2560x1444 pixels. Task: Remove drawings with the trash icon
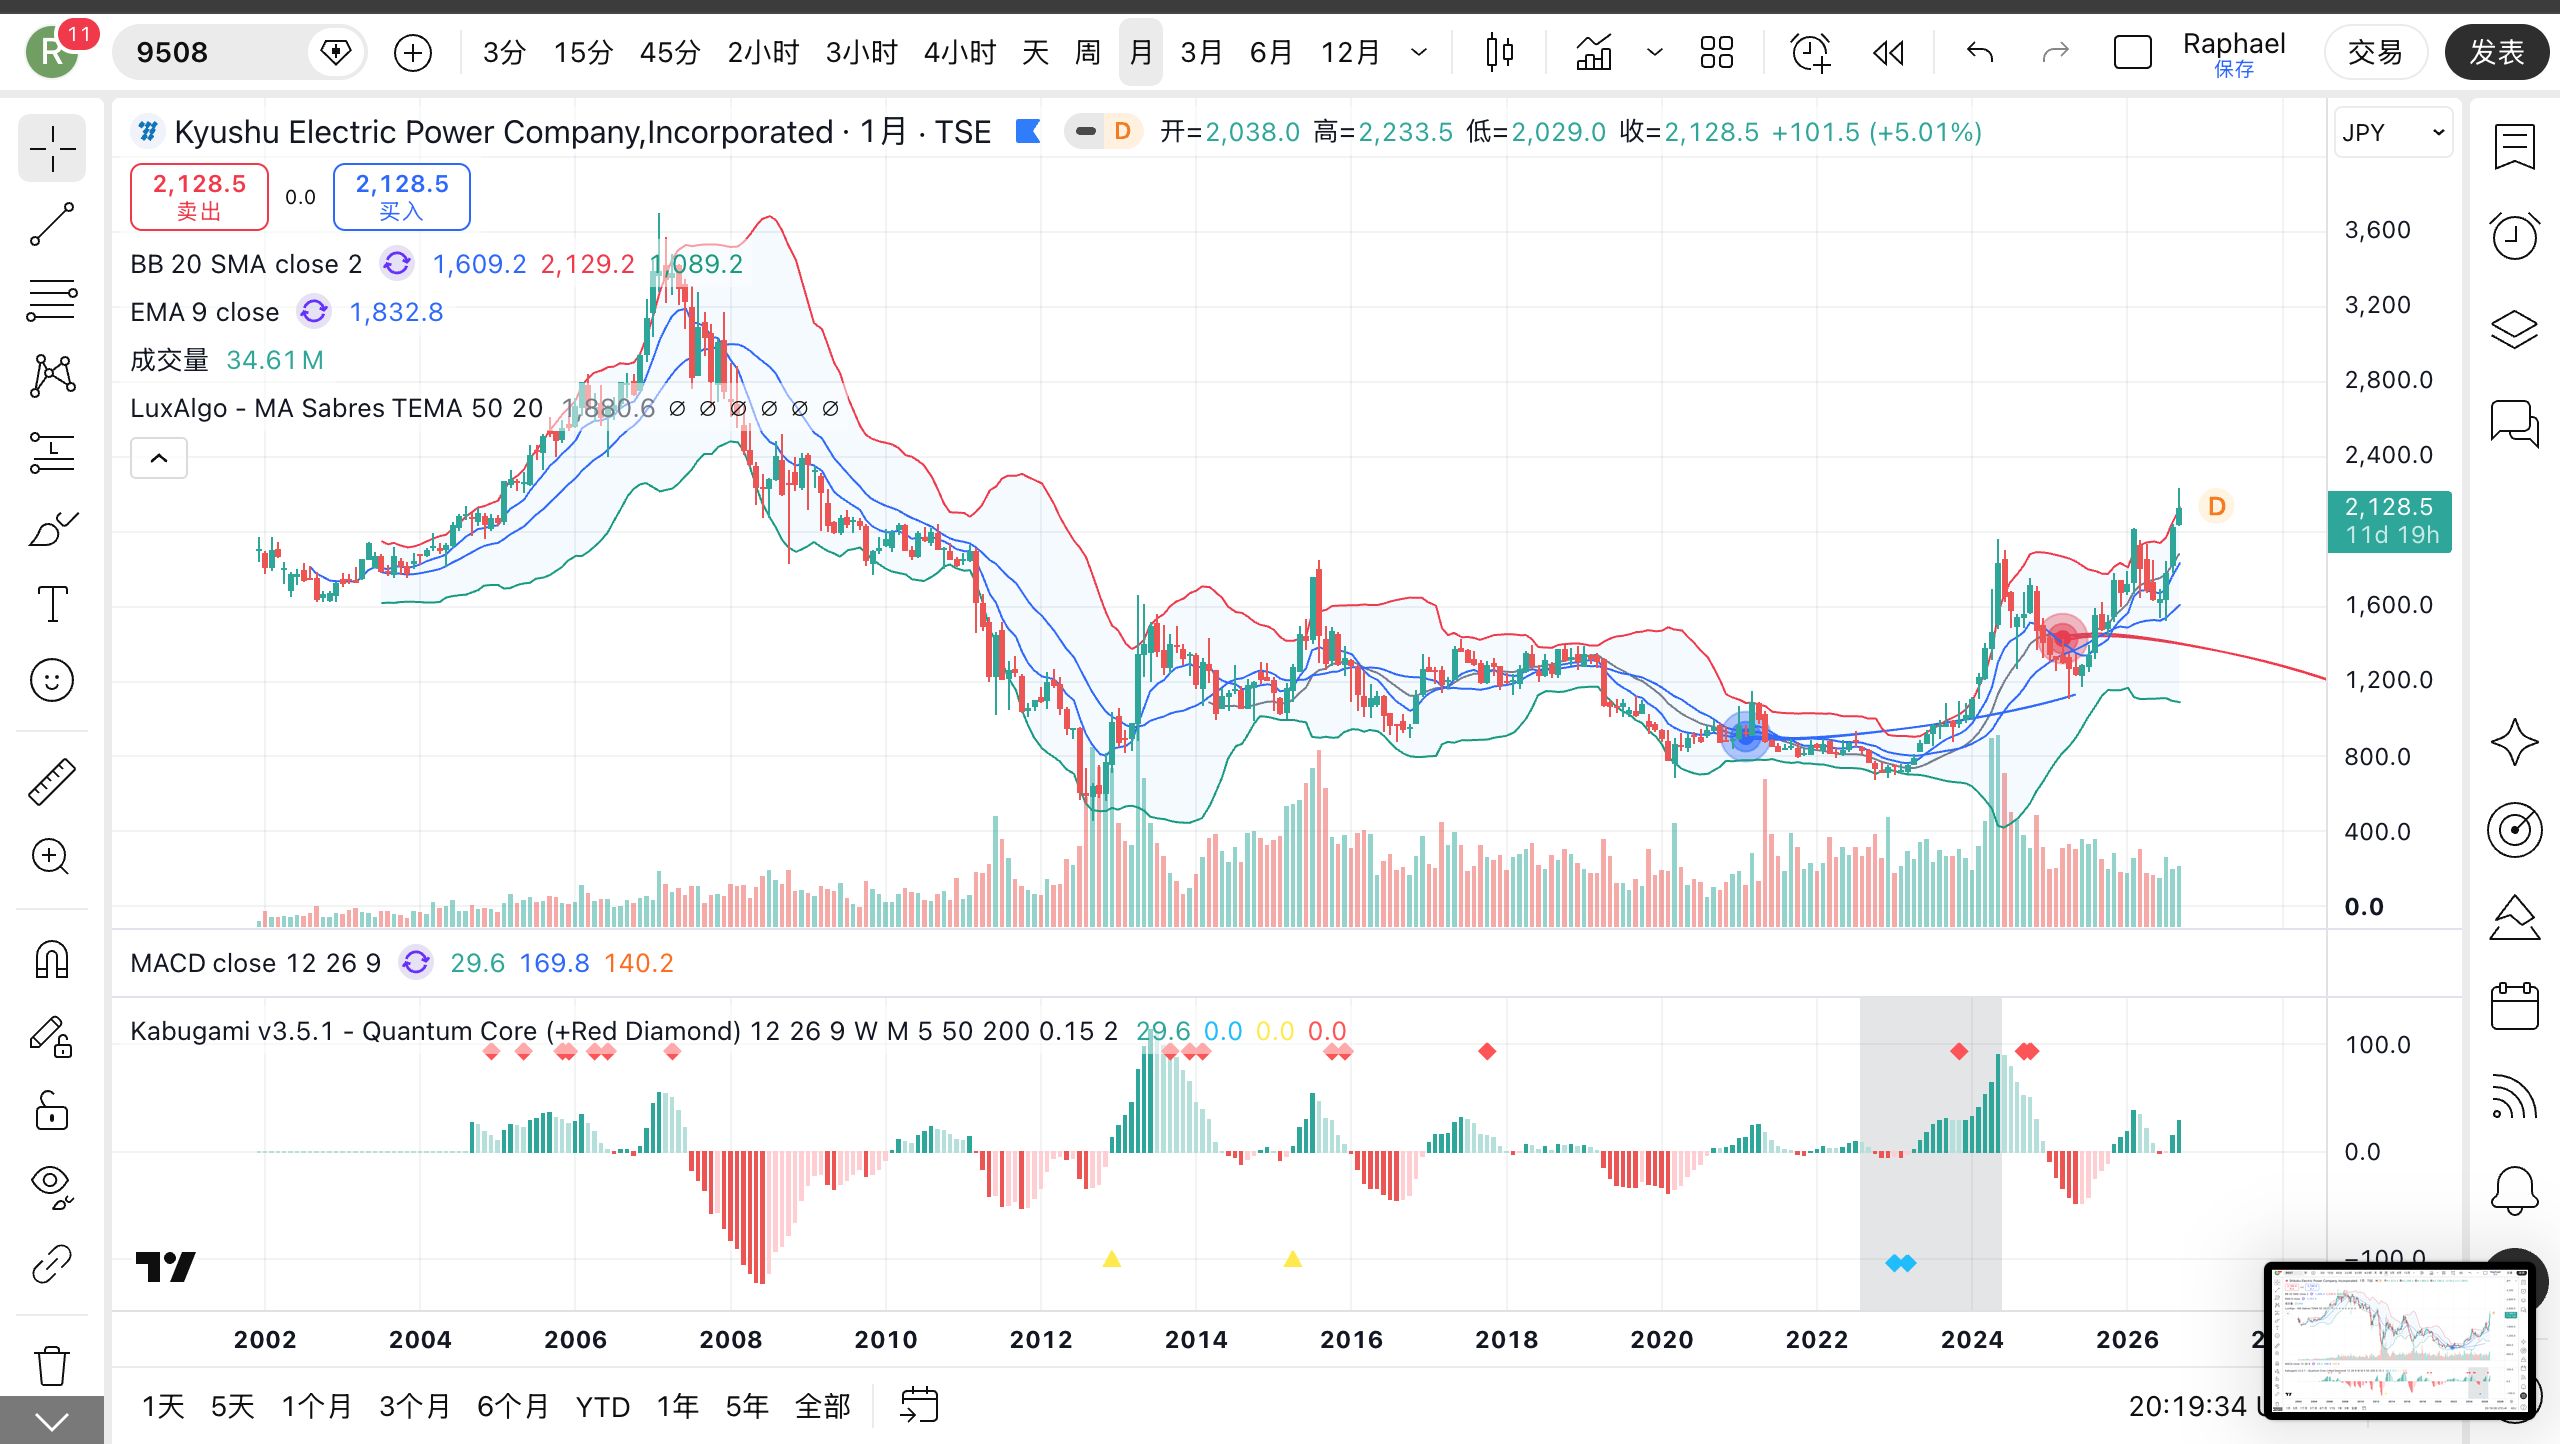pos(52,1365)
